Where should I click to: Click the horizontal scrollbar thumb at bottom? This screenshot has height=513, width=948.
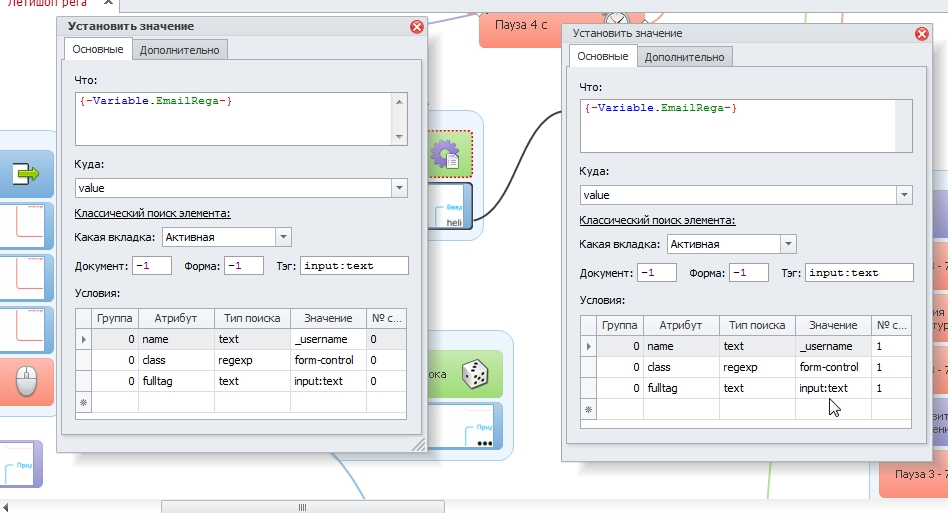pos(301,507)
